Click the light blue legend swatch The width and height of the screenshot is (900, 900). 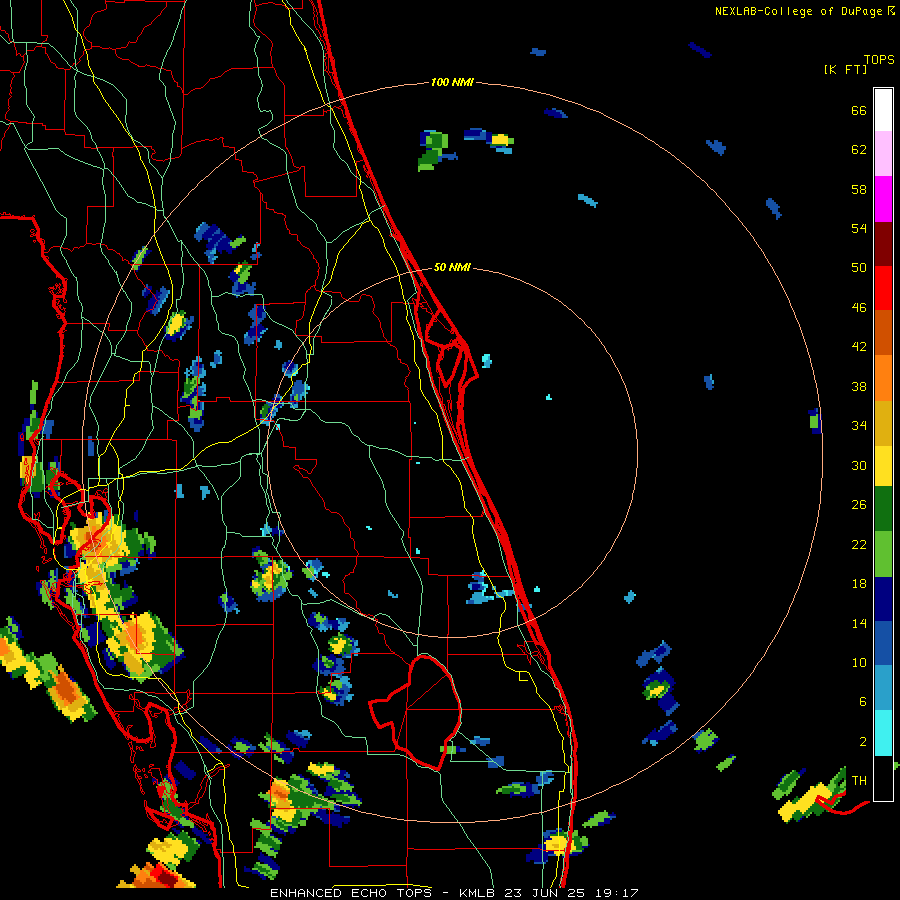[883, 688]
